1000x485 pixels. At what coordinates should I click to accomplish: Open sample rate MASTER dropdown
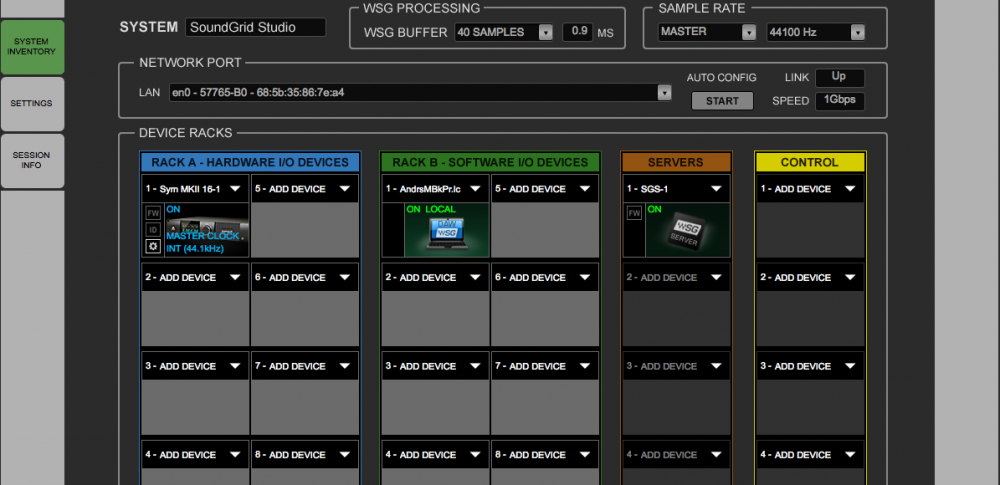[x=707, y=32]
